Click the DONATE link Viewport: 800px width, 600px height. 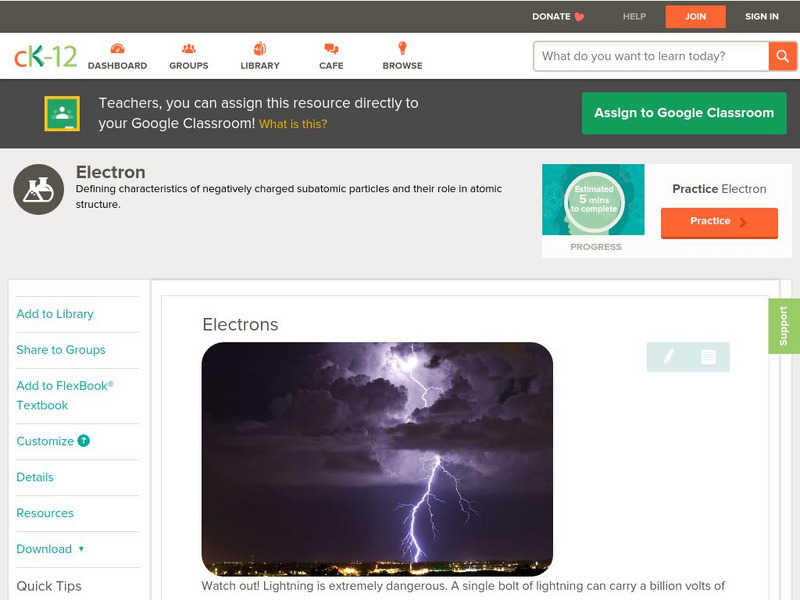pos(551,16)
